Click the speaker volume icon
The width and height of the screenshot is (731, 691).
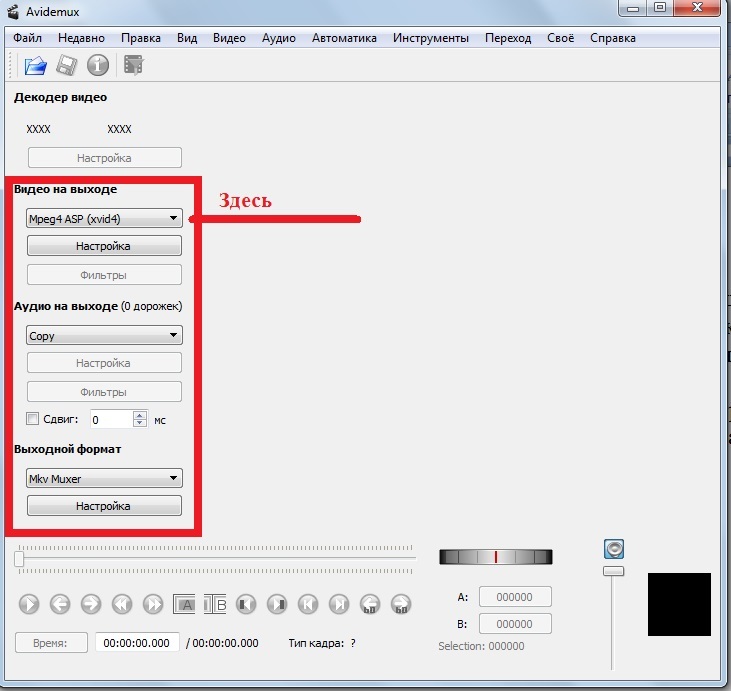[x=614, y=549]
